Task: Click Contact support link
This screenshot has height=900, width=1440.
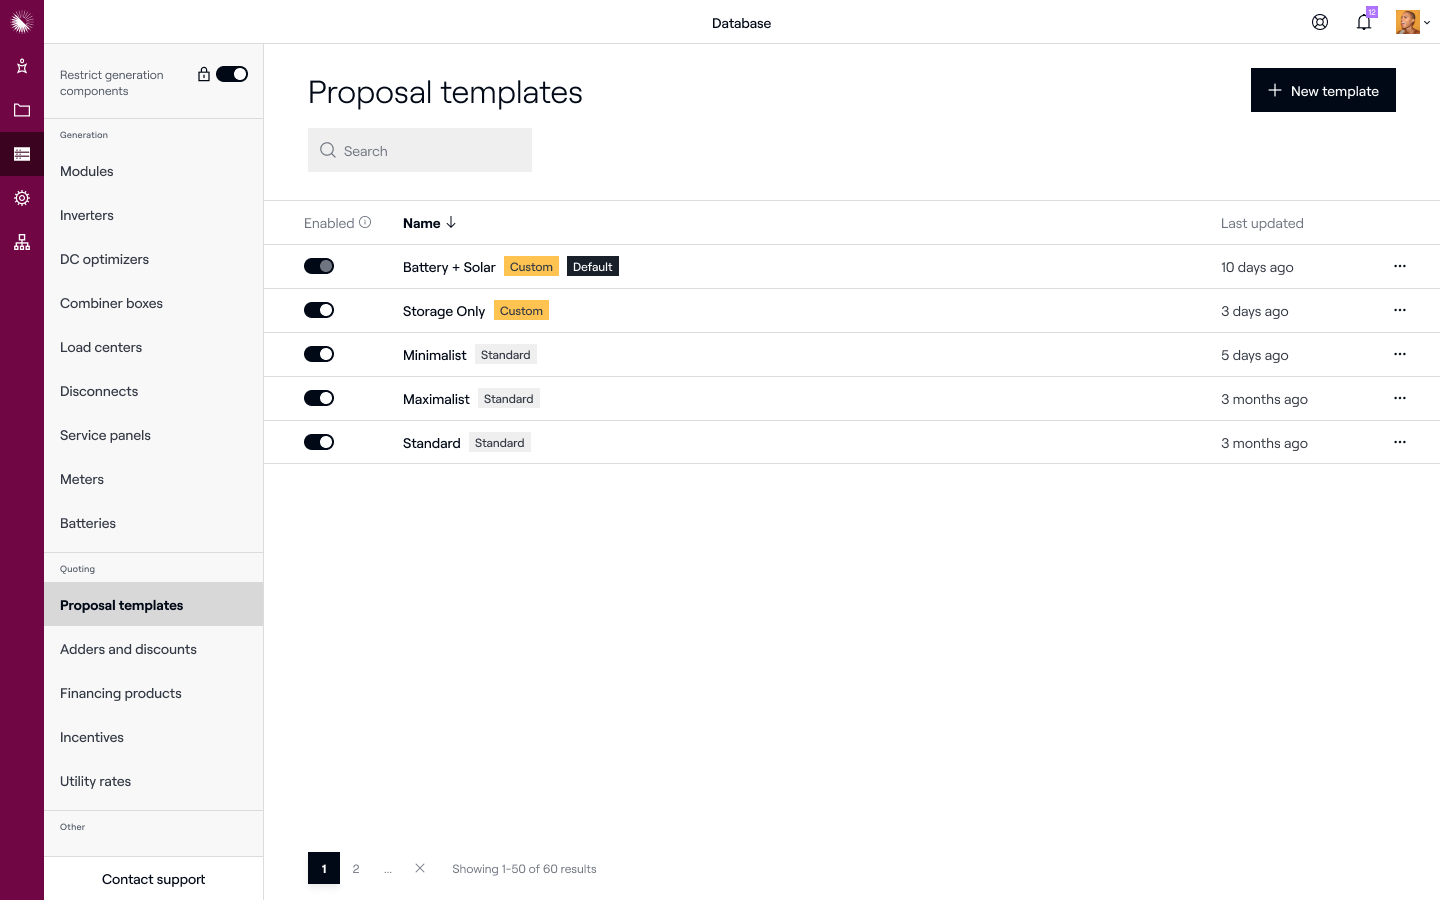Action: coord(153,879)
